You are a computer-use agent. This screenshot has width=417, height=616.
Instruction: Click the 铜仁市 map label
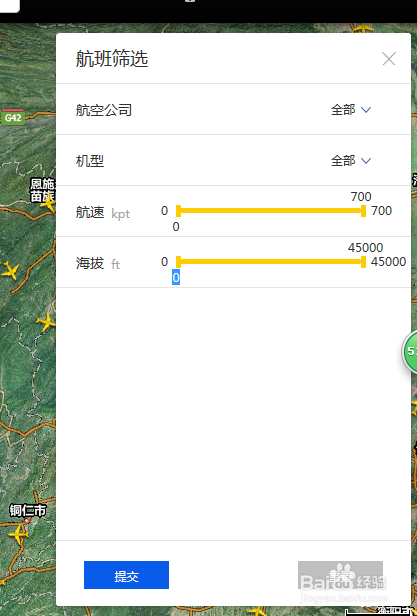point(28,510)
